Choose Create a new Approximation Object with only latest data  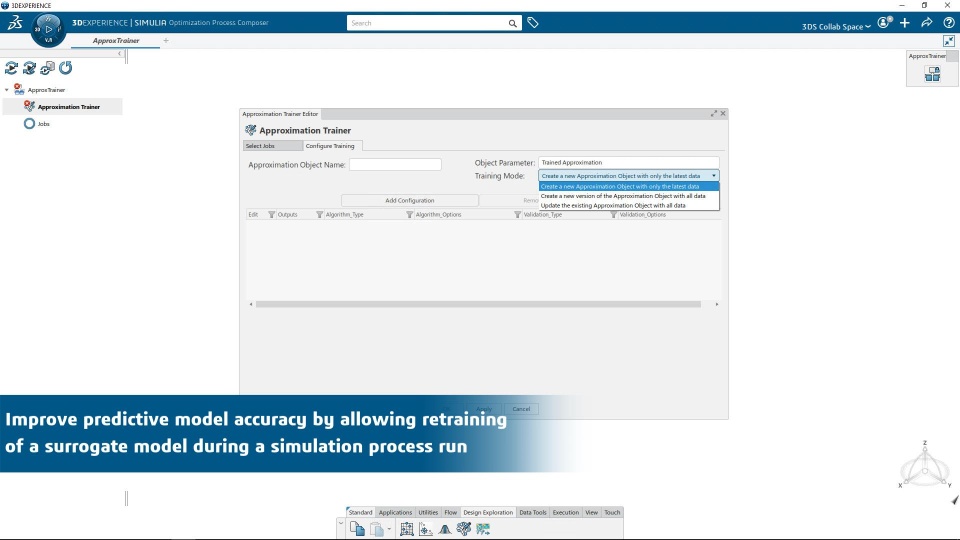click(629, 187)
